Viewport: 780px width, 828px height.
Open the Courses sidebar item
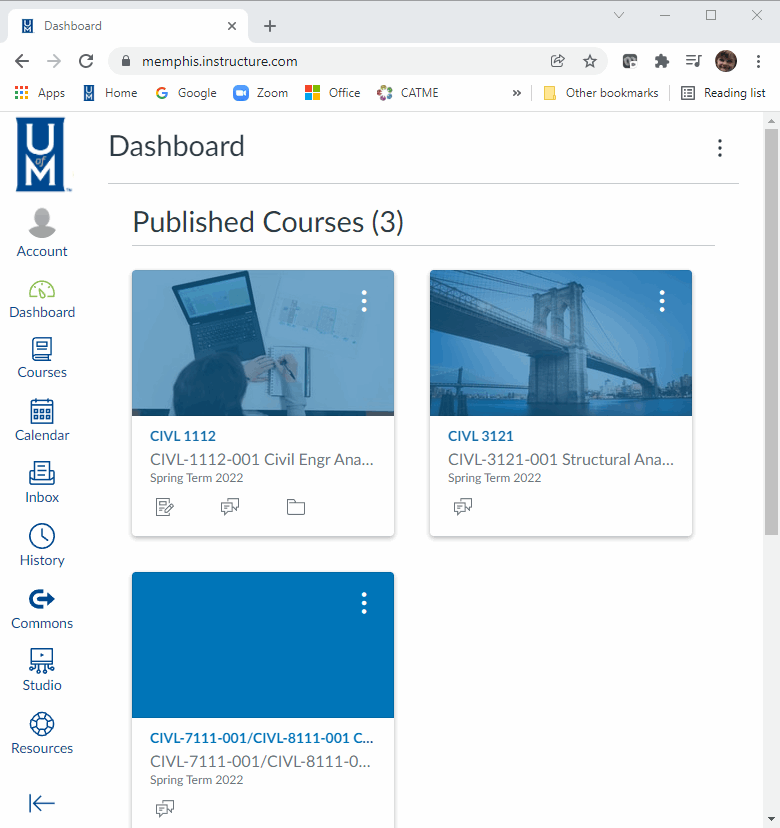pyautogui.click(x=42, y=359)
